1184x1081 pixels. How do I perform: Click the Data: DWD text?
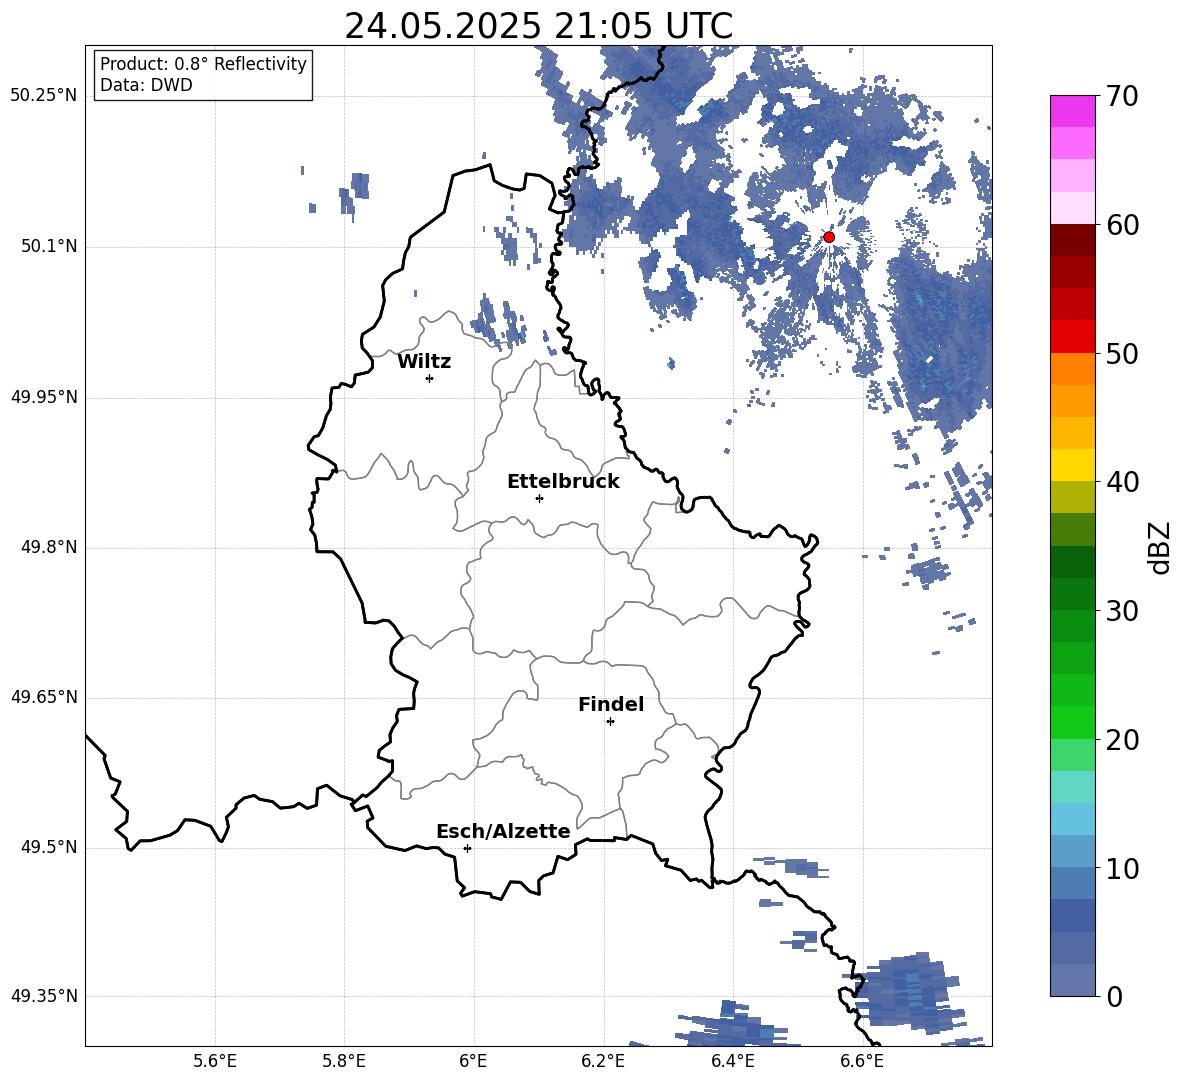(146, 85)
